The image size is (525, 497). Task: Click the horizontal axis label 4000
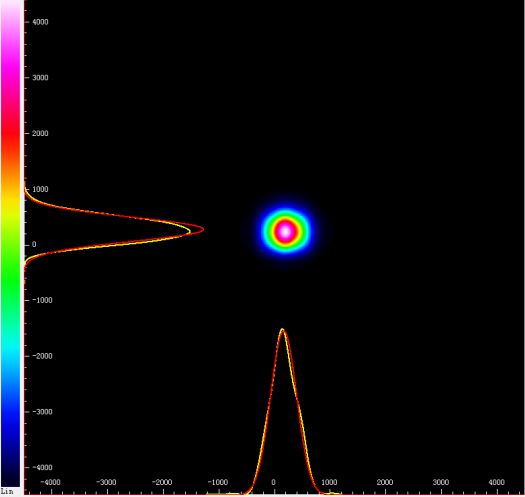pyautogui.click(x=496, y=482)
